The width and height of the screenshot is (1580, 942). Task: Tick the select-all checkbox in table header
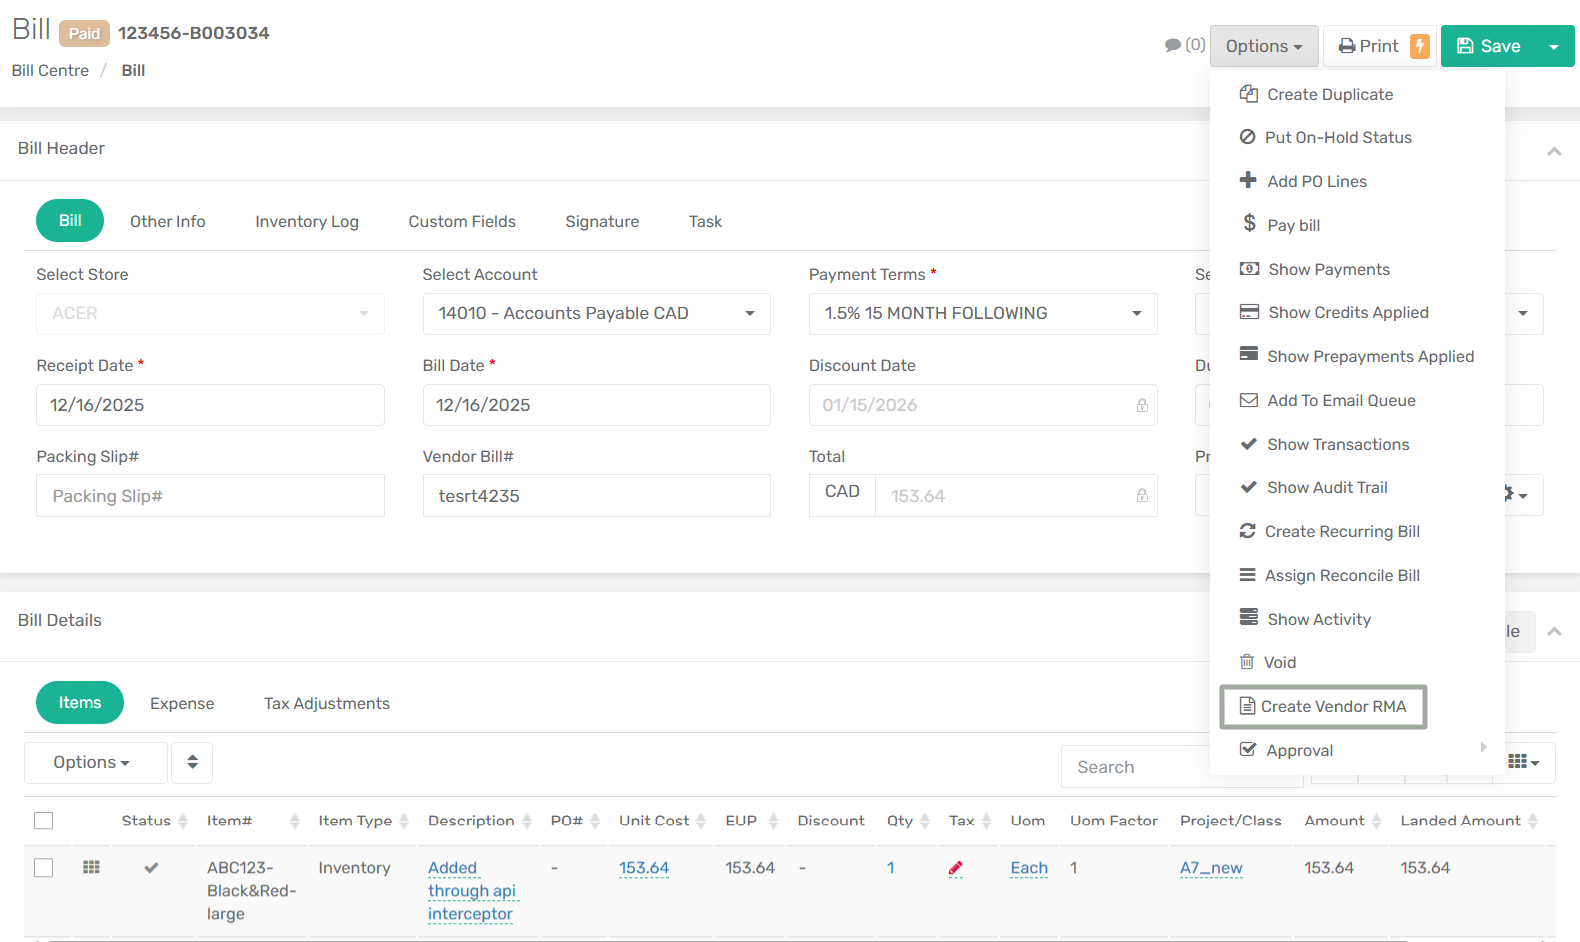tap(44, 821)
